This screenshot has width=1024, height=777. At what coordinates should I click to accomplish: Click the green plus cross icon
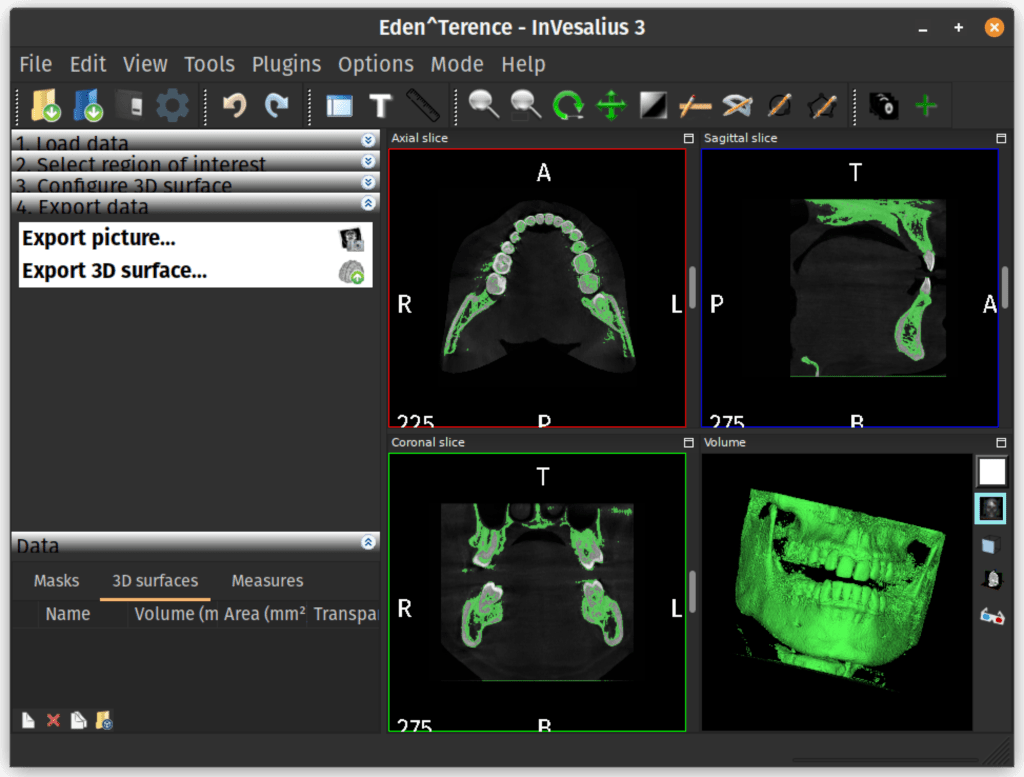(x=925, y=105)
